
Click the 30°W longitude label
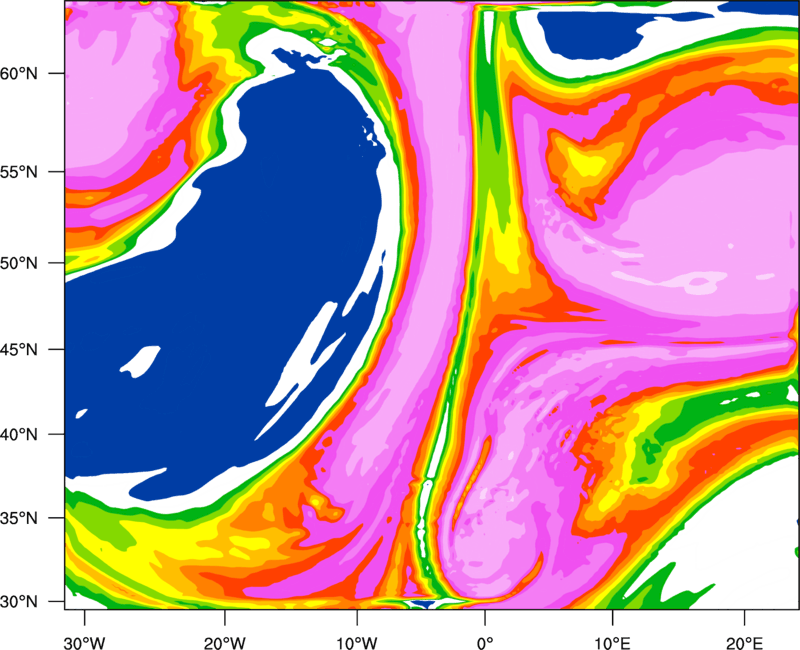tap(84, 643)
